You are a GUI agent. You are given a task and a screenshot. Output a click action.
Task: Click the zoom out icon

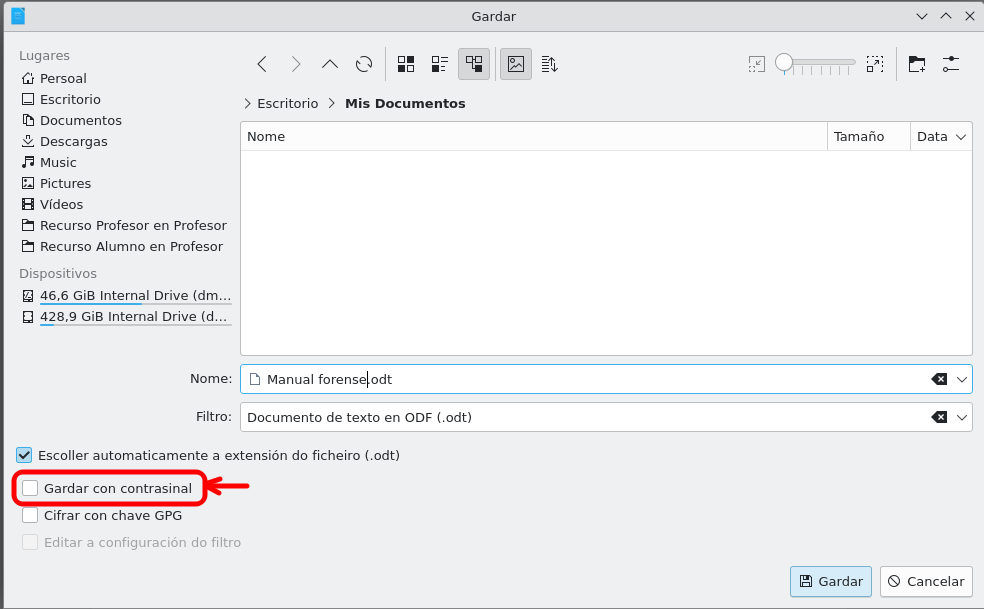[x=757, y=64]
